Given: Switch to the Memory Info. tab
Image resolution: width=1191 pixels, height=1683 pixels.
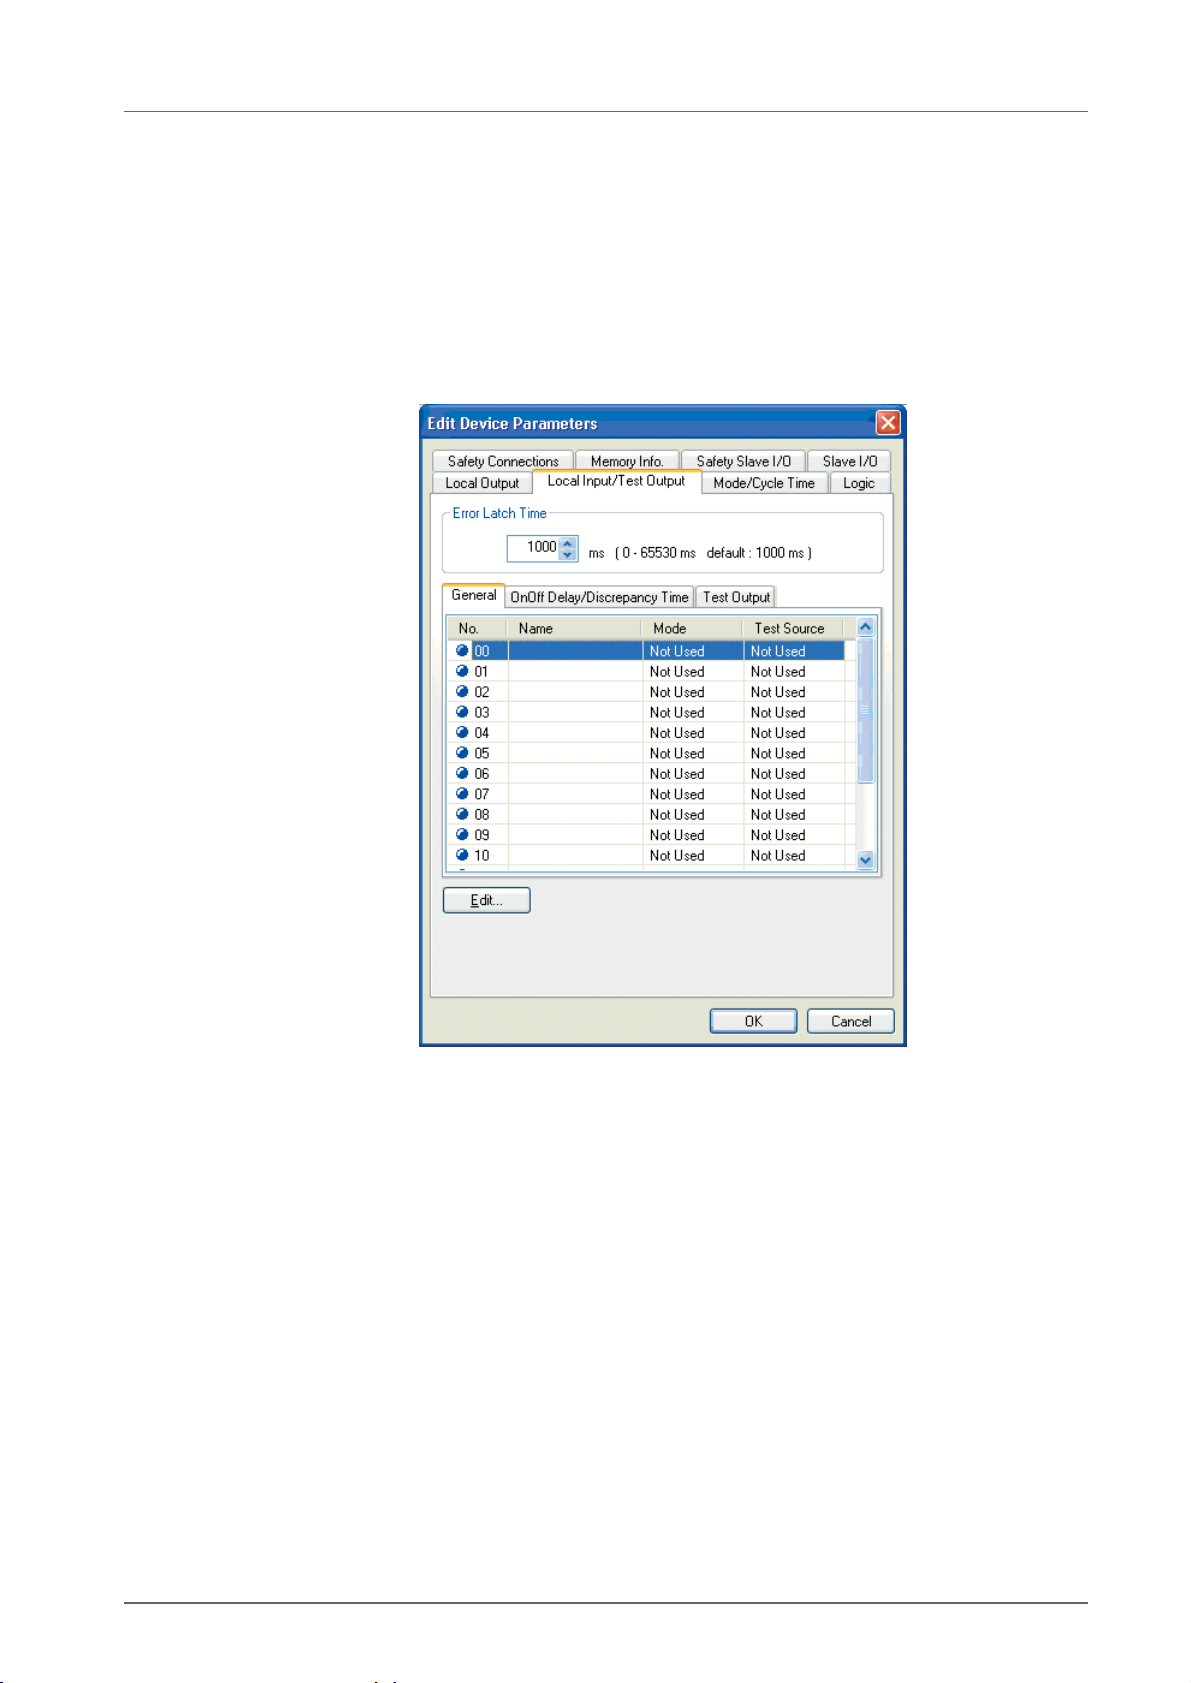Looking at the screenshot, I should [627, 461].
